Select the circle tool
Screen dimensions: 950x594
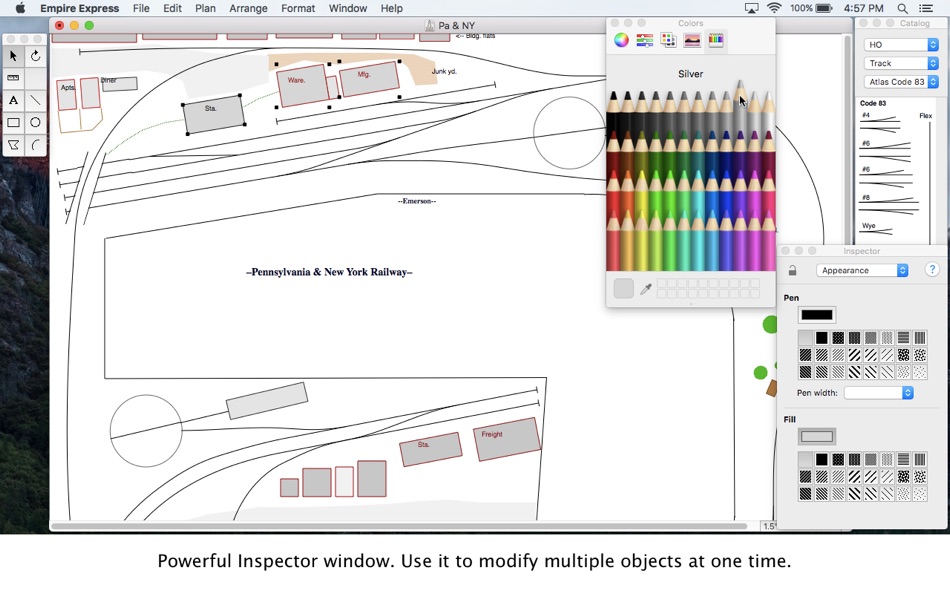pos(36,122)
